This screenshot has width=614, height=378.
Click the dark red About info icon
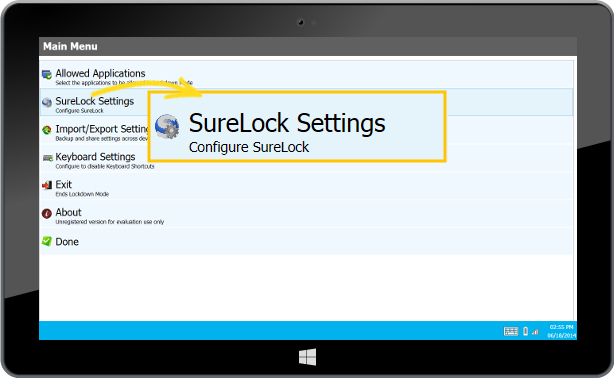[x=47, y=213]
